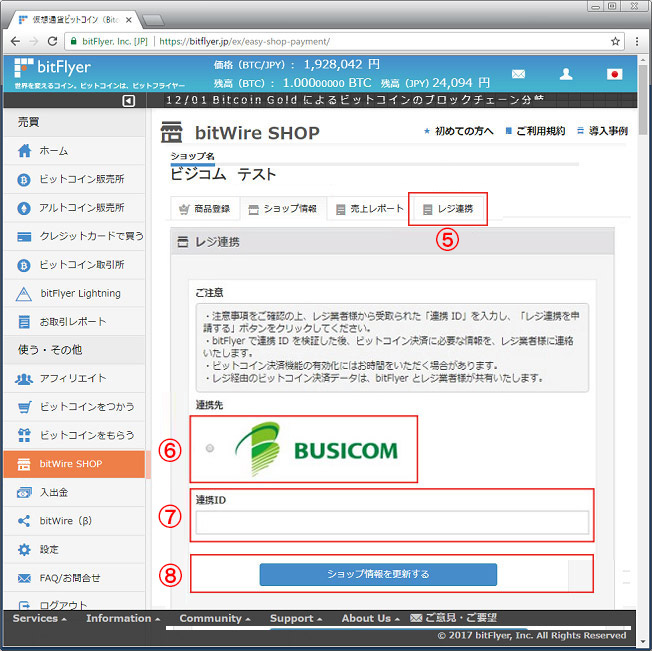
Task: Switch to the 売上レポート tab
Action: [x=369, y=209]
